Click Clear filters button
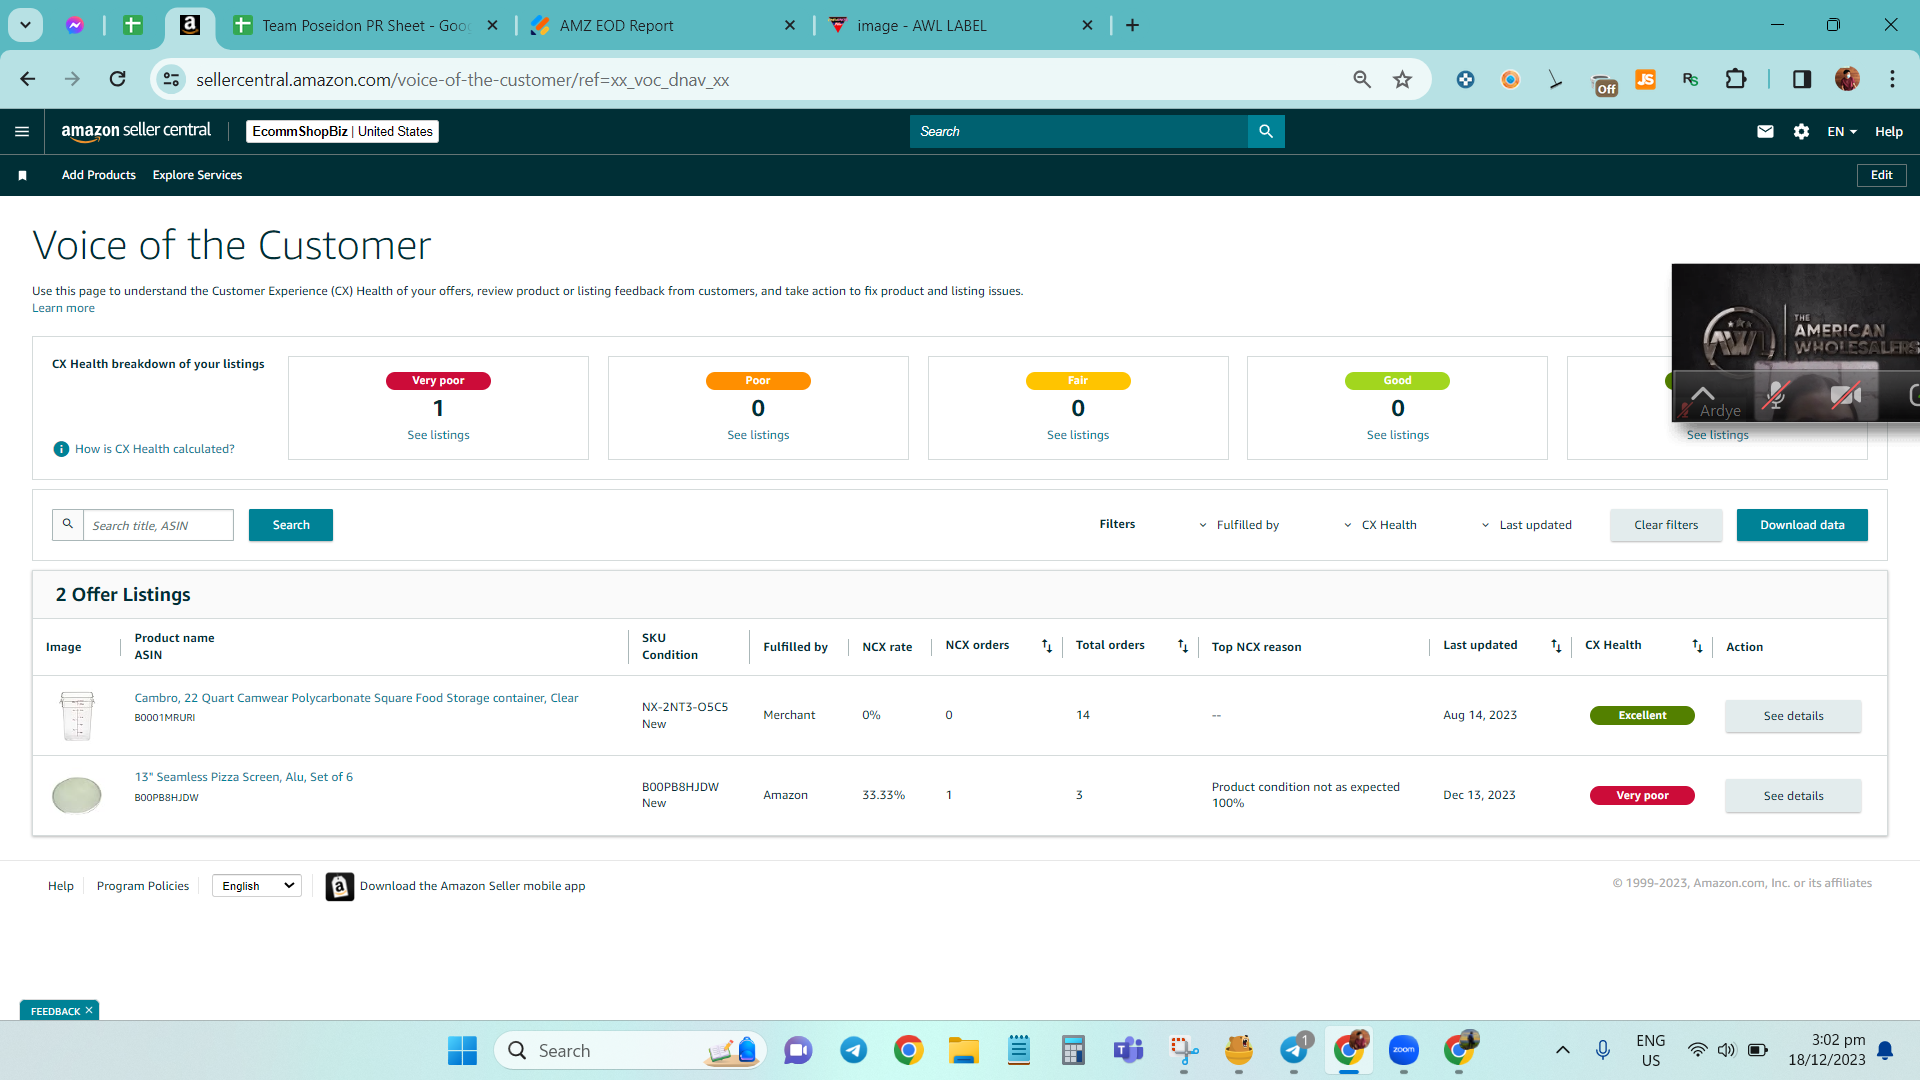The height and width of the screenshot is (1080, 1920). click(x=1666, y=525)
